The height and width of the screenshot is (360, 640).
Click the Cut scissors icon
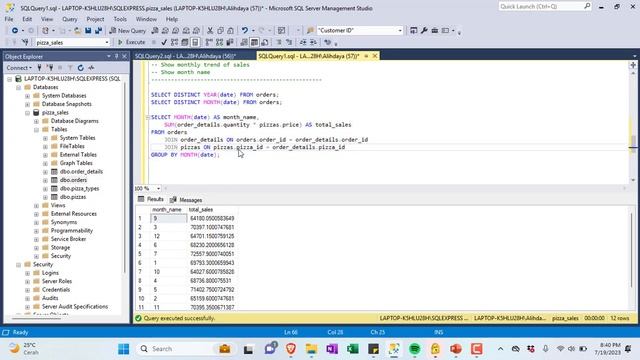(210, 31)
